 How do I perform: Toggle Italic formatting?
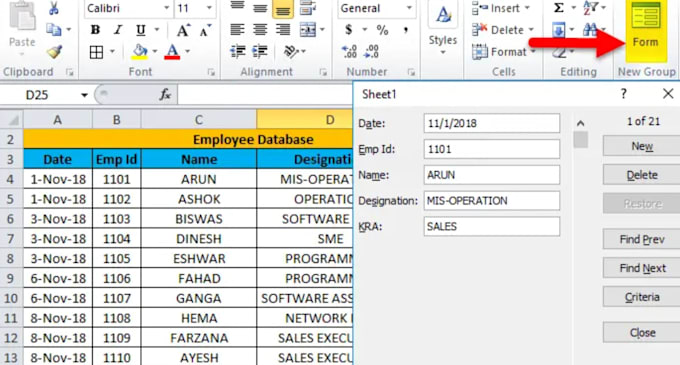point(118,30)
